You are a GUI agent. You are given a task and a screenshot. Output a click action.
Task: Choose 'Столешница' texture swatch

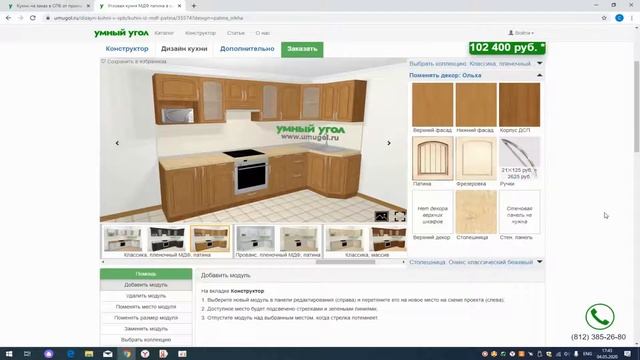[x=476, y=212]
